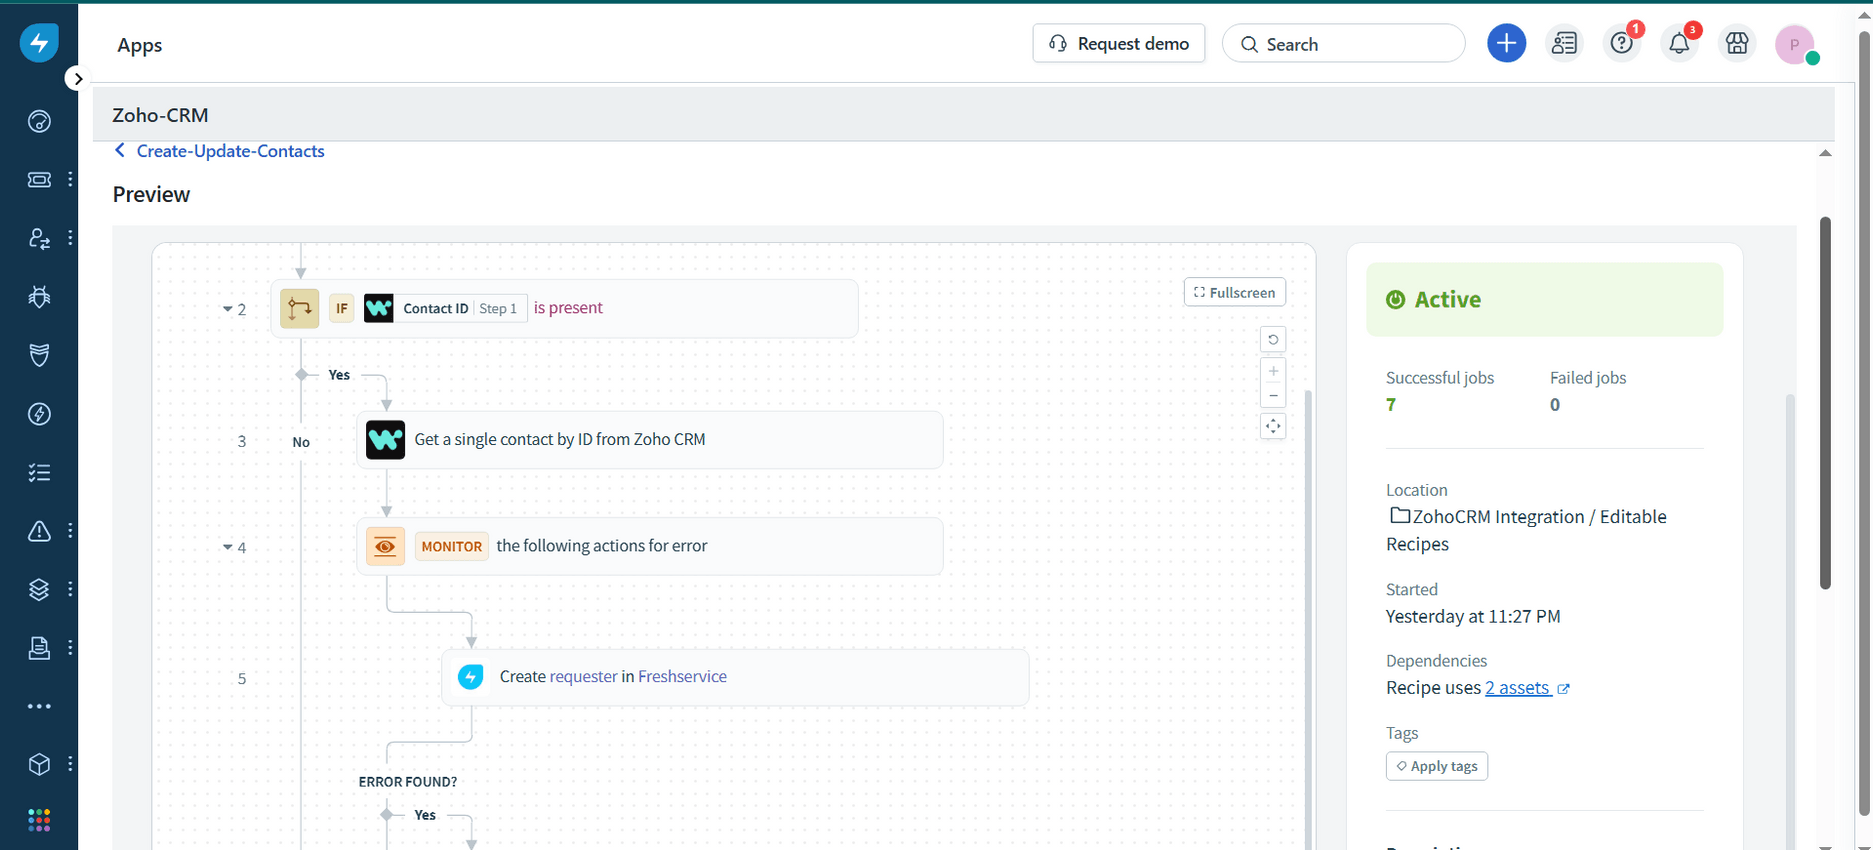Open submenu dots beside alerts icon

pos(70,531)
